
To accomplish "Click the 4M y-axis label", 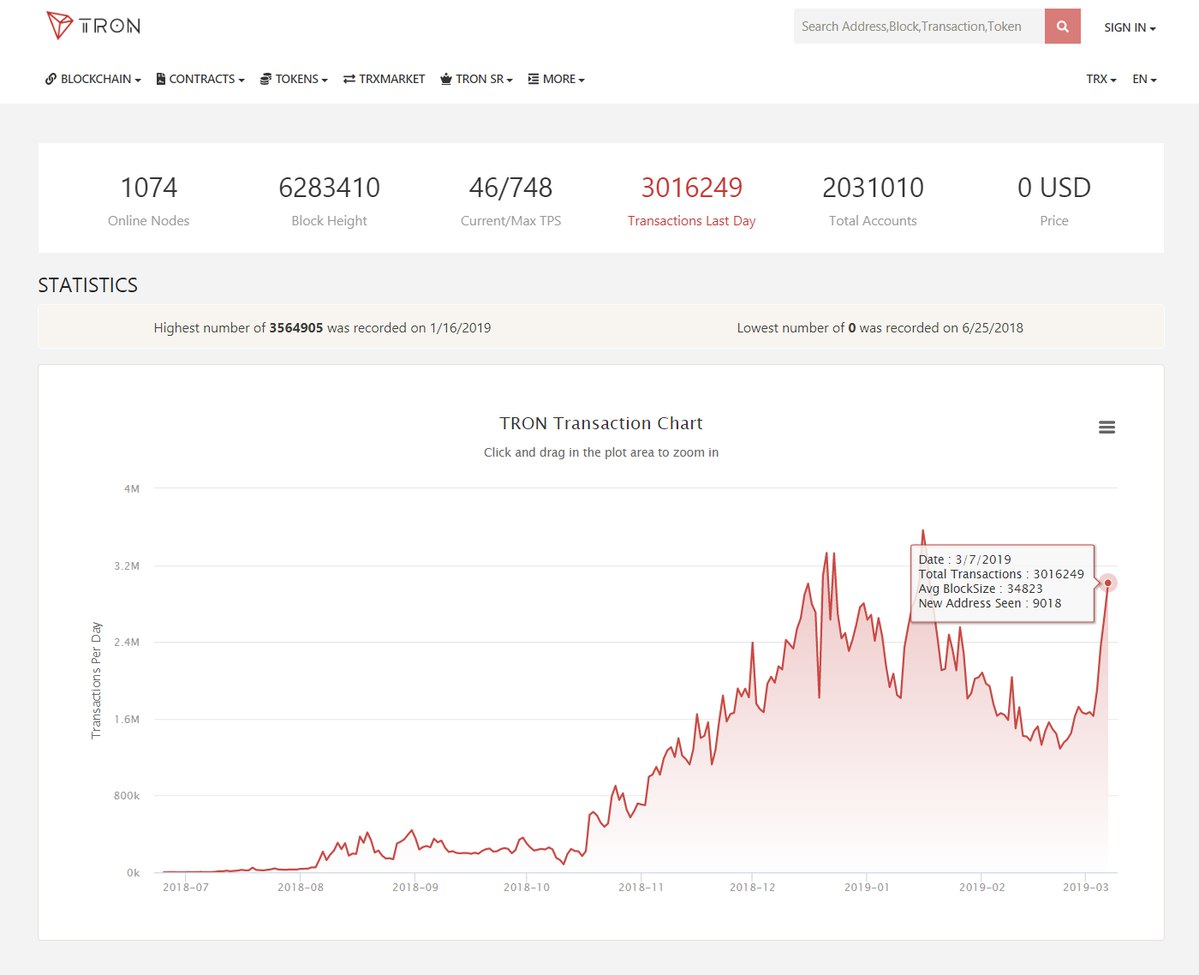I will pos(132,489).
